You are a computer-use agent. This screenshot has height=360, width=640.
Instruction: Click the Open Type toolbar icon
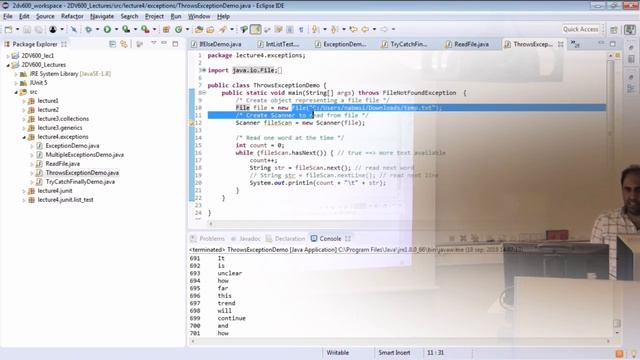point(199,29)
